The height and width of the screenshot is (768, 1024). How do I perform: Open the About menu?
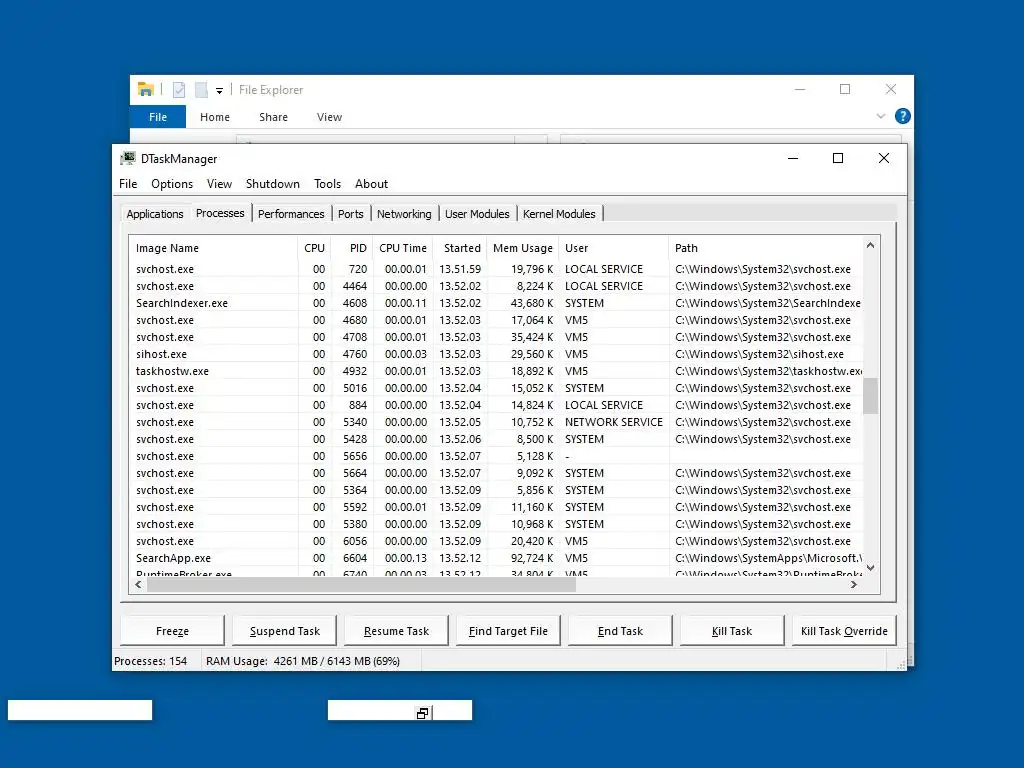372,184
